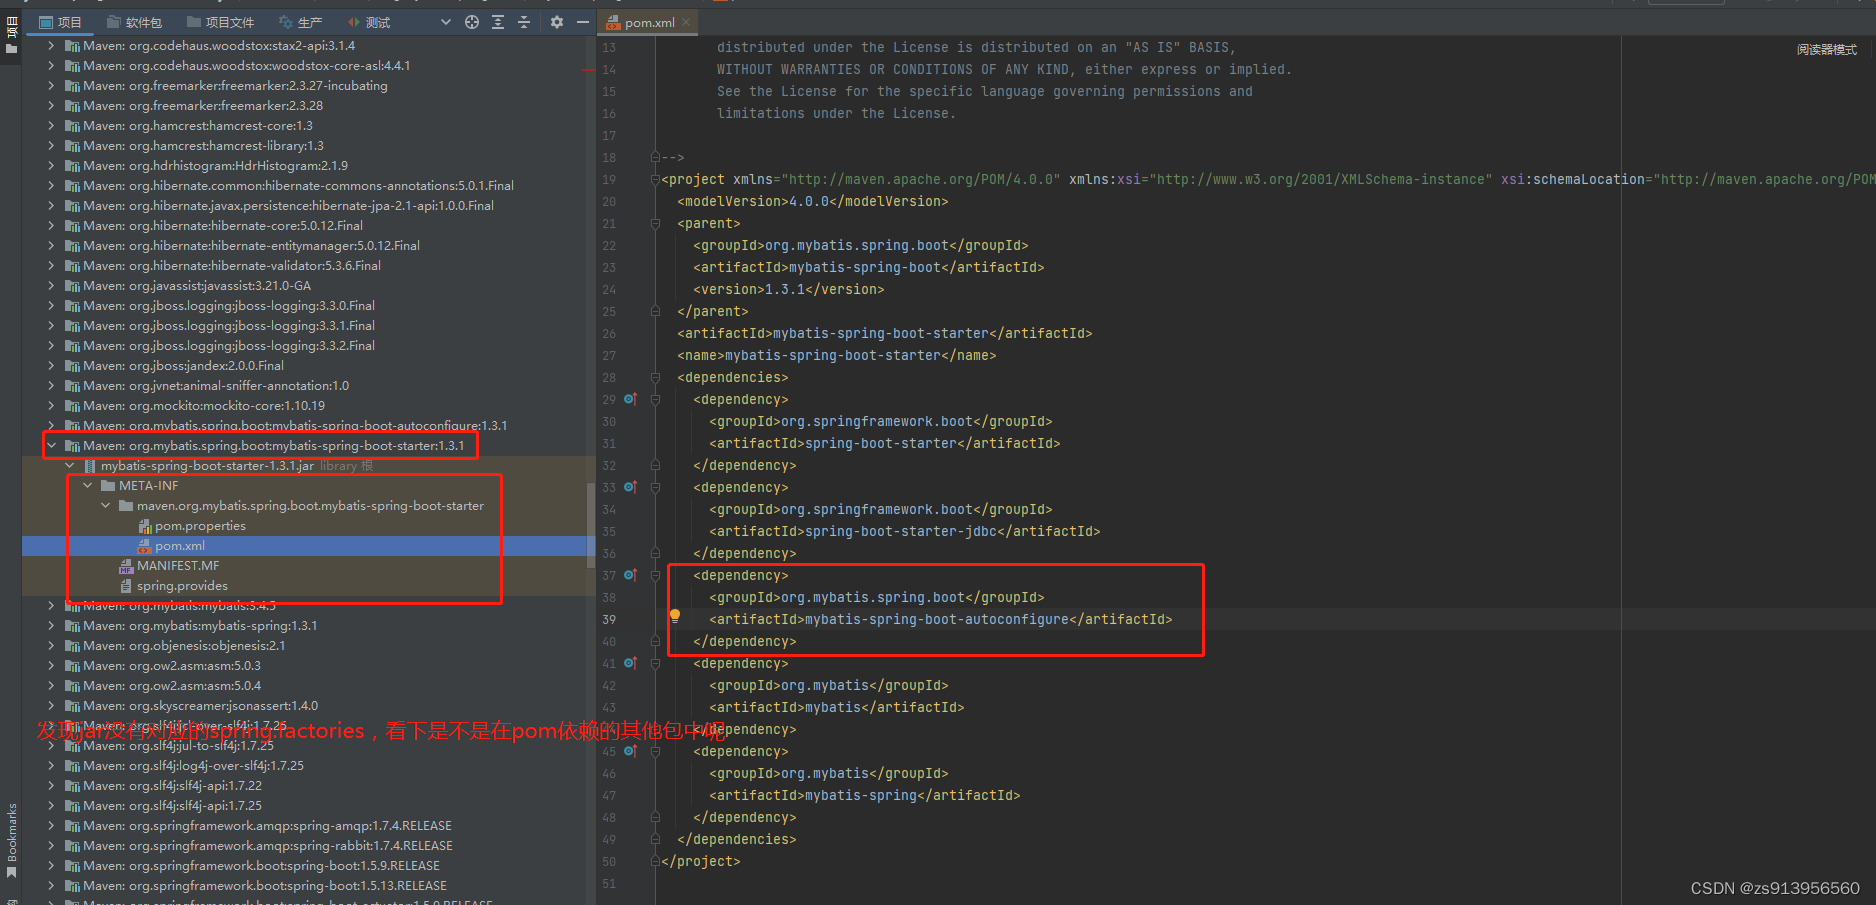Viewport: 1876px width, 905px height.
Task: Open the project view selector dropdown arrow
Action: pyautogui.click(x=446, y=22)
